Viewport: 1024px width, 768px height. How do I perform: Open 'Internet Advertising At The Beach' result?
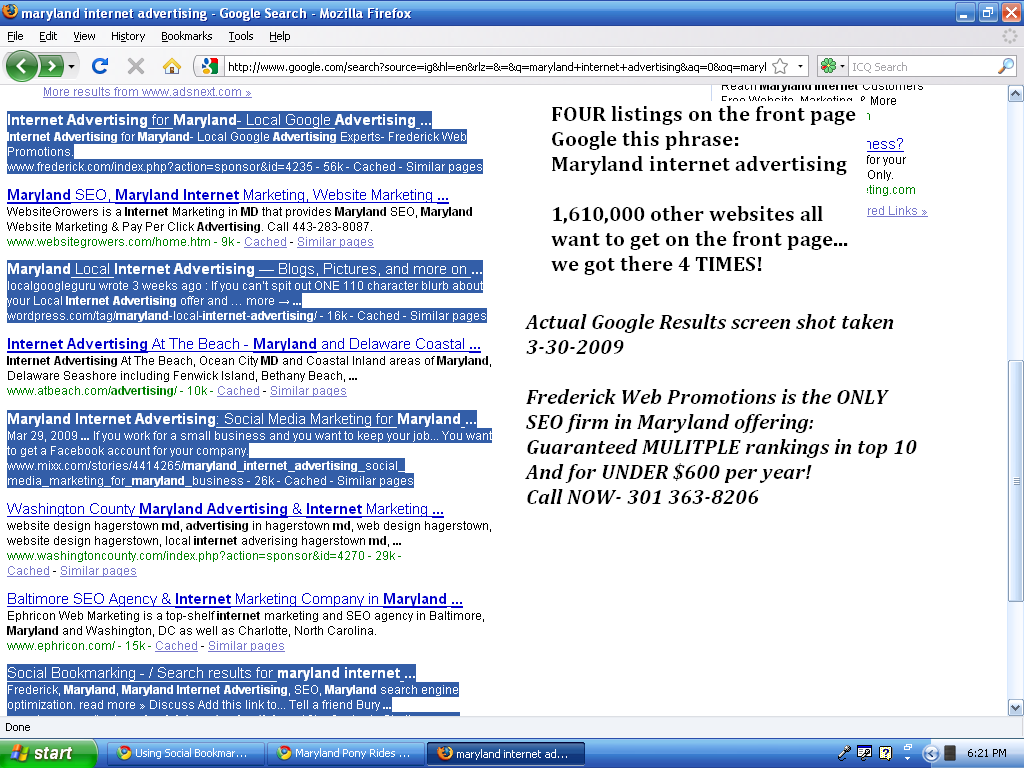pyautogui.click(x=244, y=344)
